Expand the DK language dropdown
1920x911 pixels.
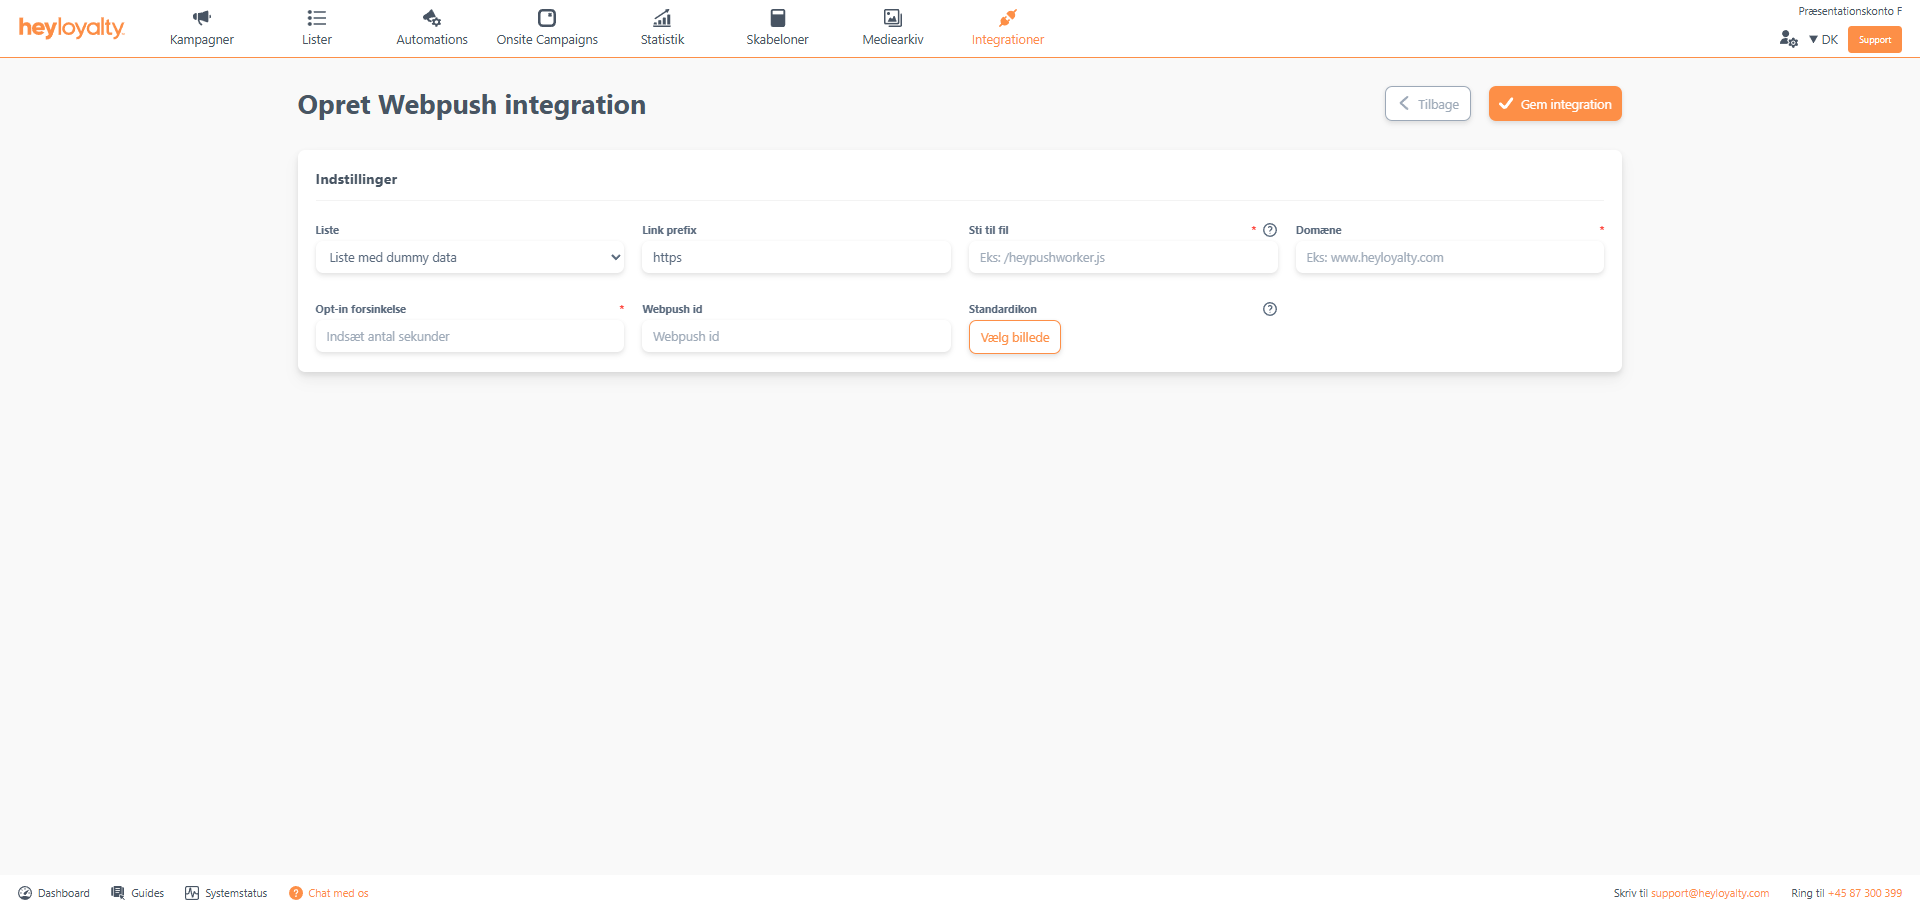tap(1824, 40)
